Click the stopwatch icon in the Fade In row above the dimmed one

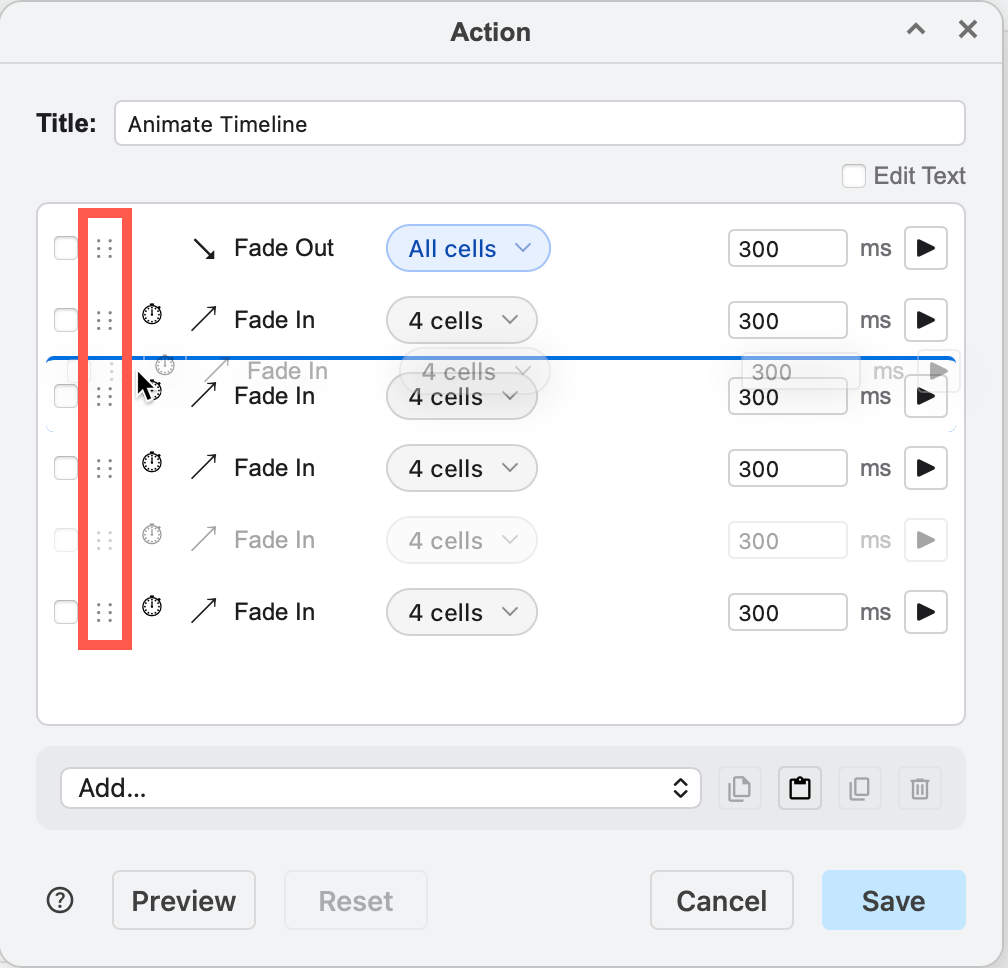tap(152, 462)
